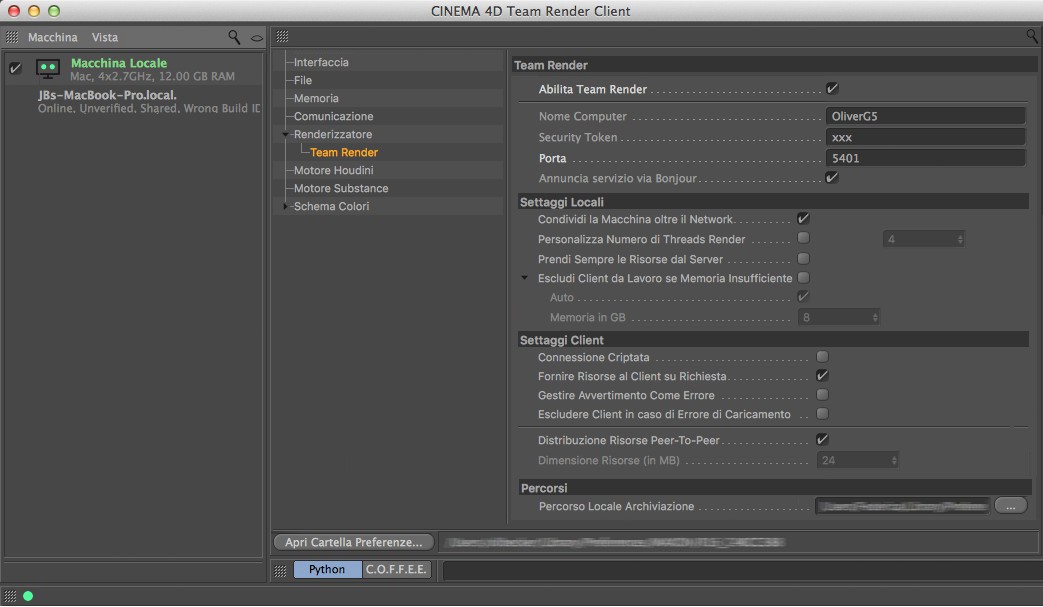Select the JBs-MacBook-Pro.local machine entry
The image size is (1043, 607).
click(x=149, y=102)
